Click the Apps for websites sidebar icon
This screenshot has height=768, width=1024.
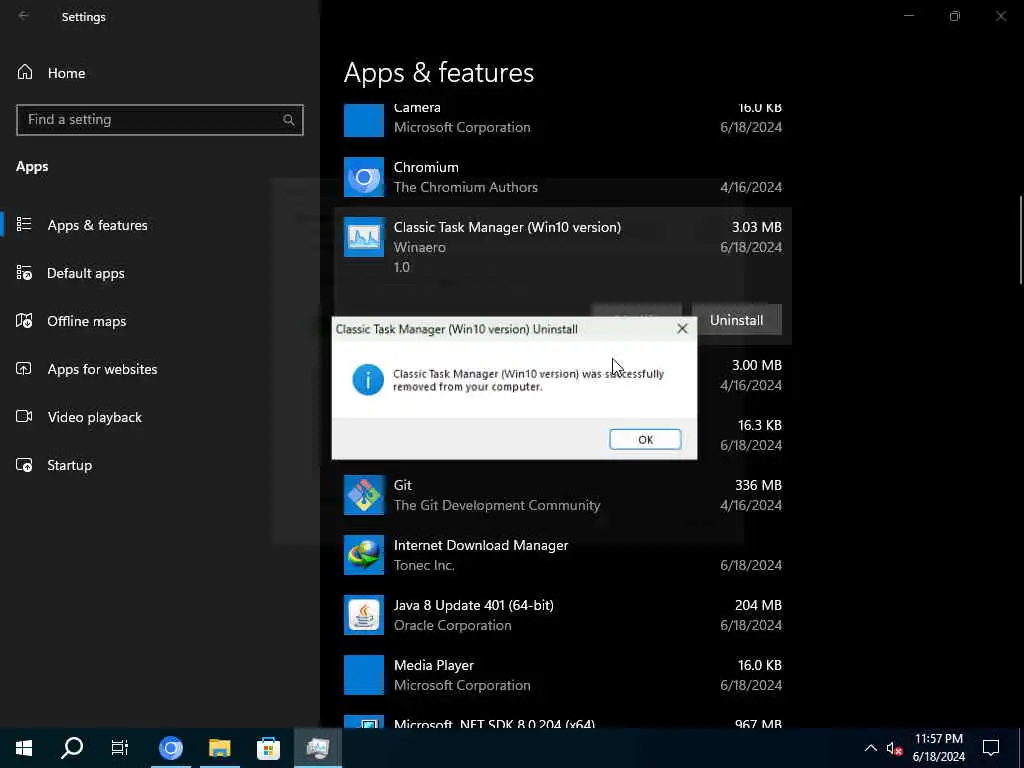[x=24, y=368]
